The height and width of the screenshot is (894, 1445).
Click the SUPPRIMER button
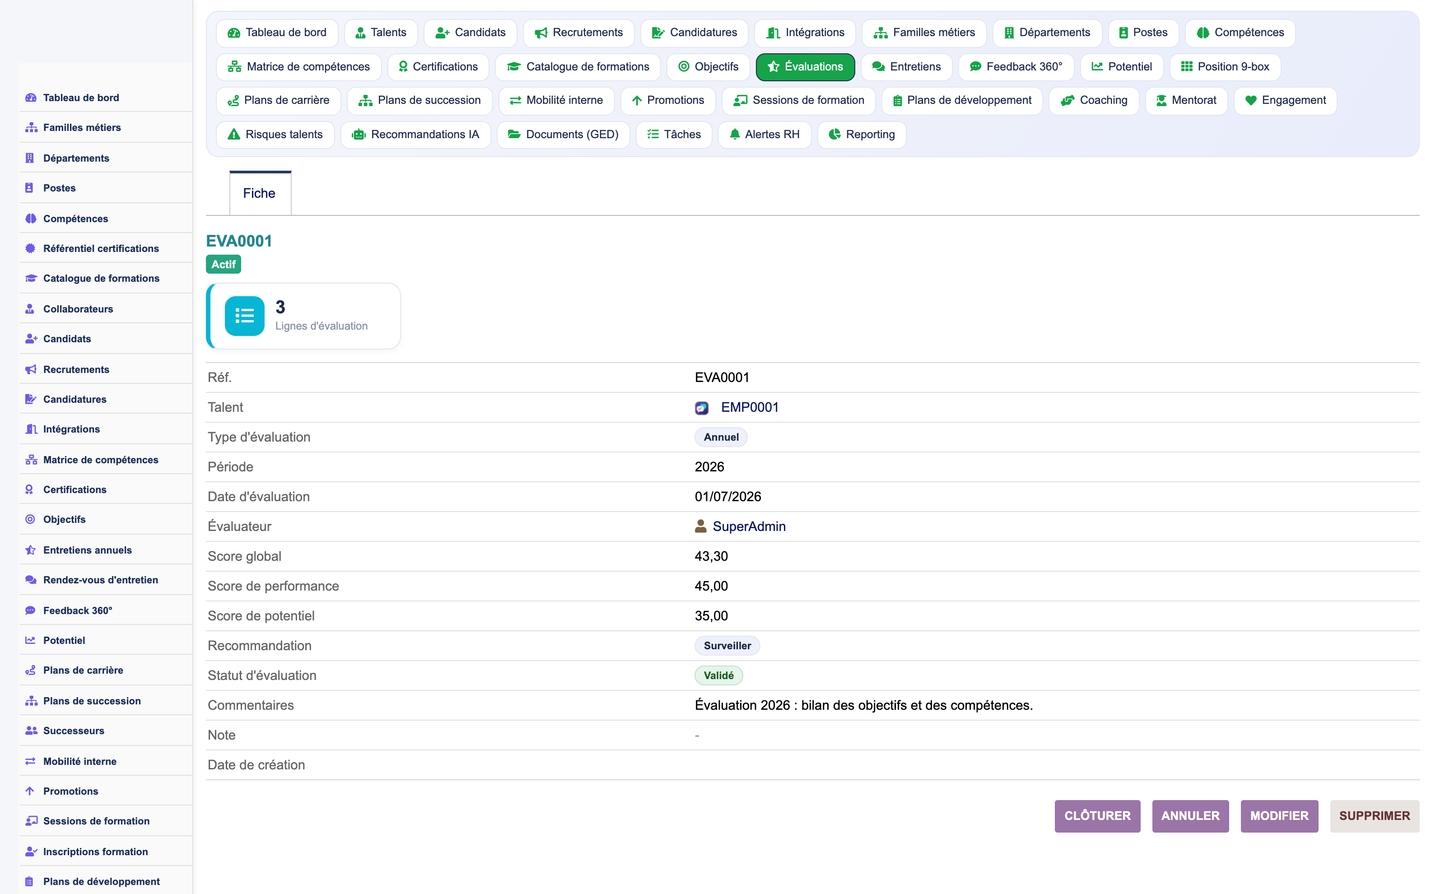1374,816
